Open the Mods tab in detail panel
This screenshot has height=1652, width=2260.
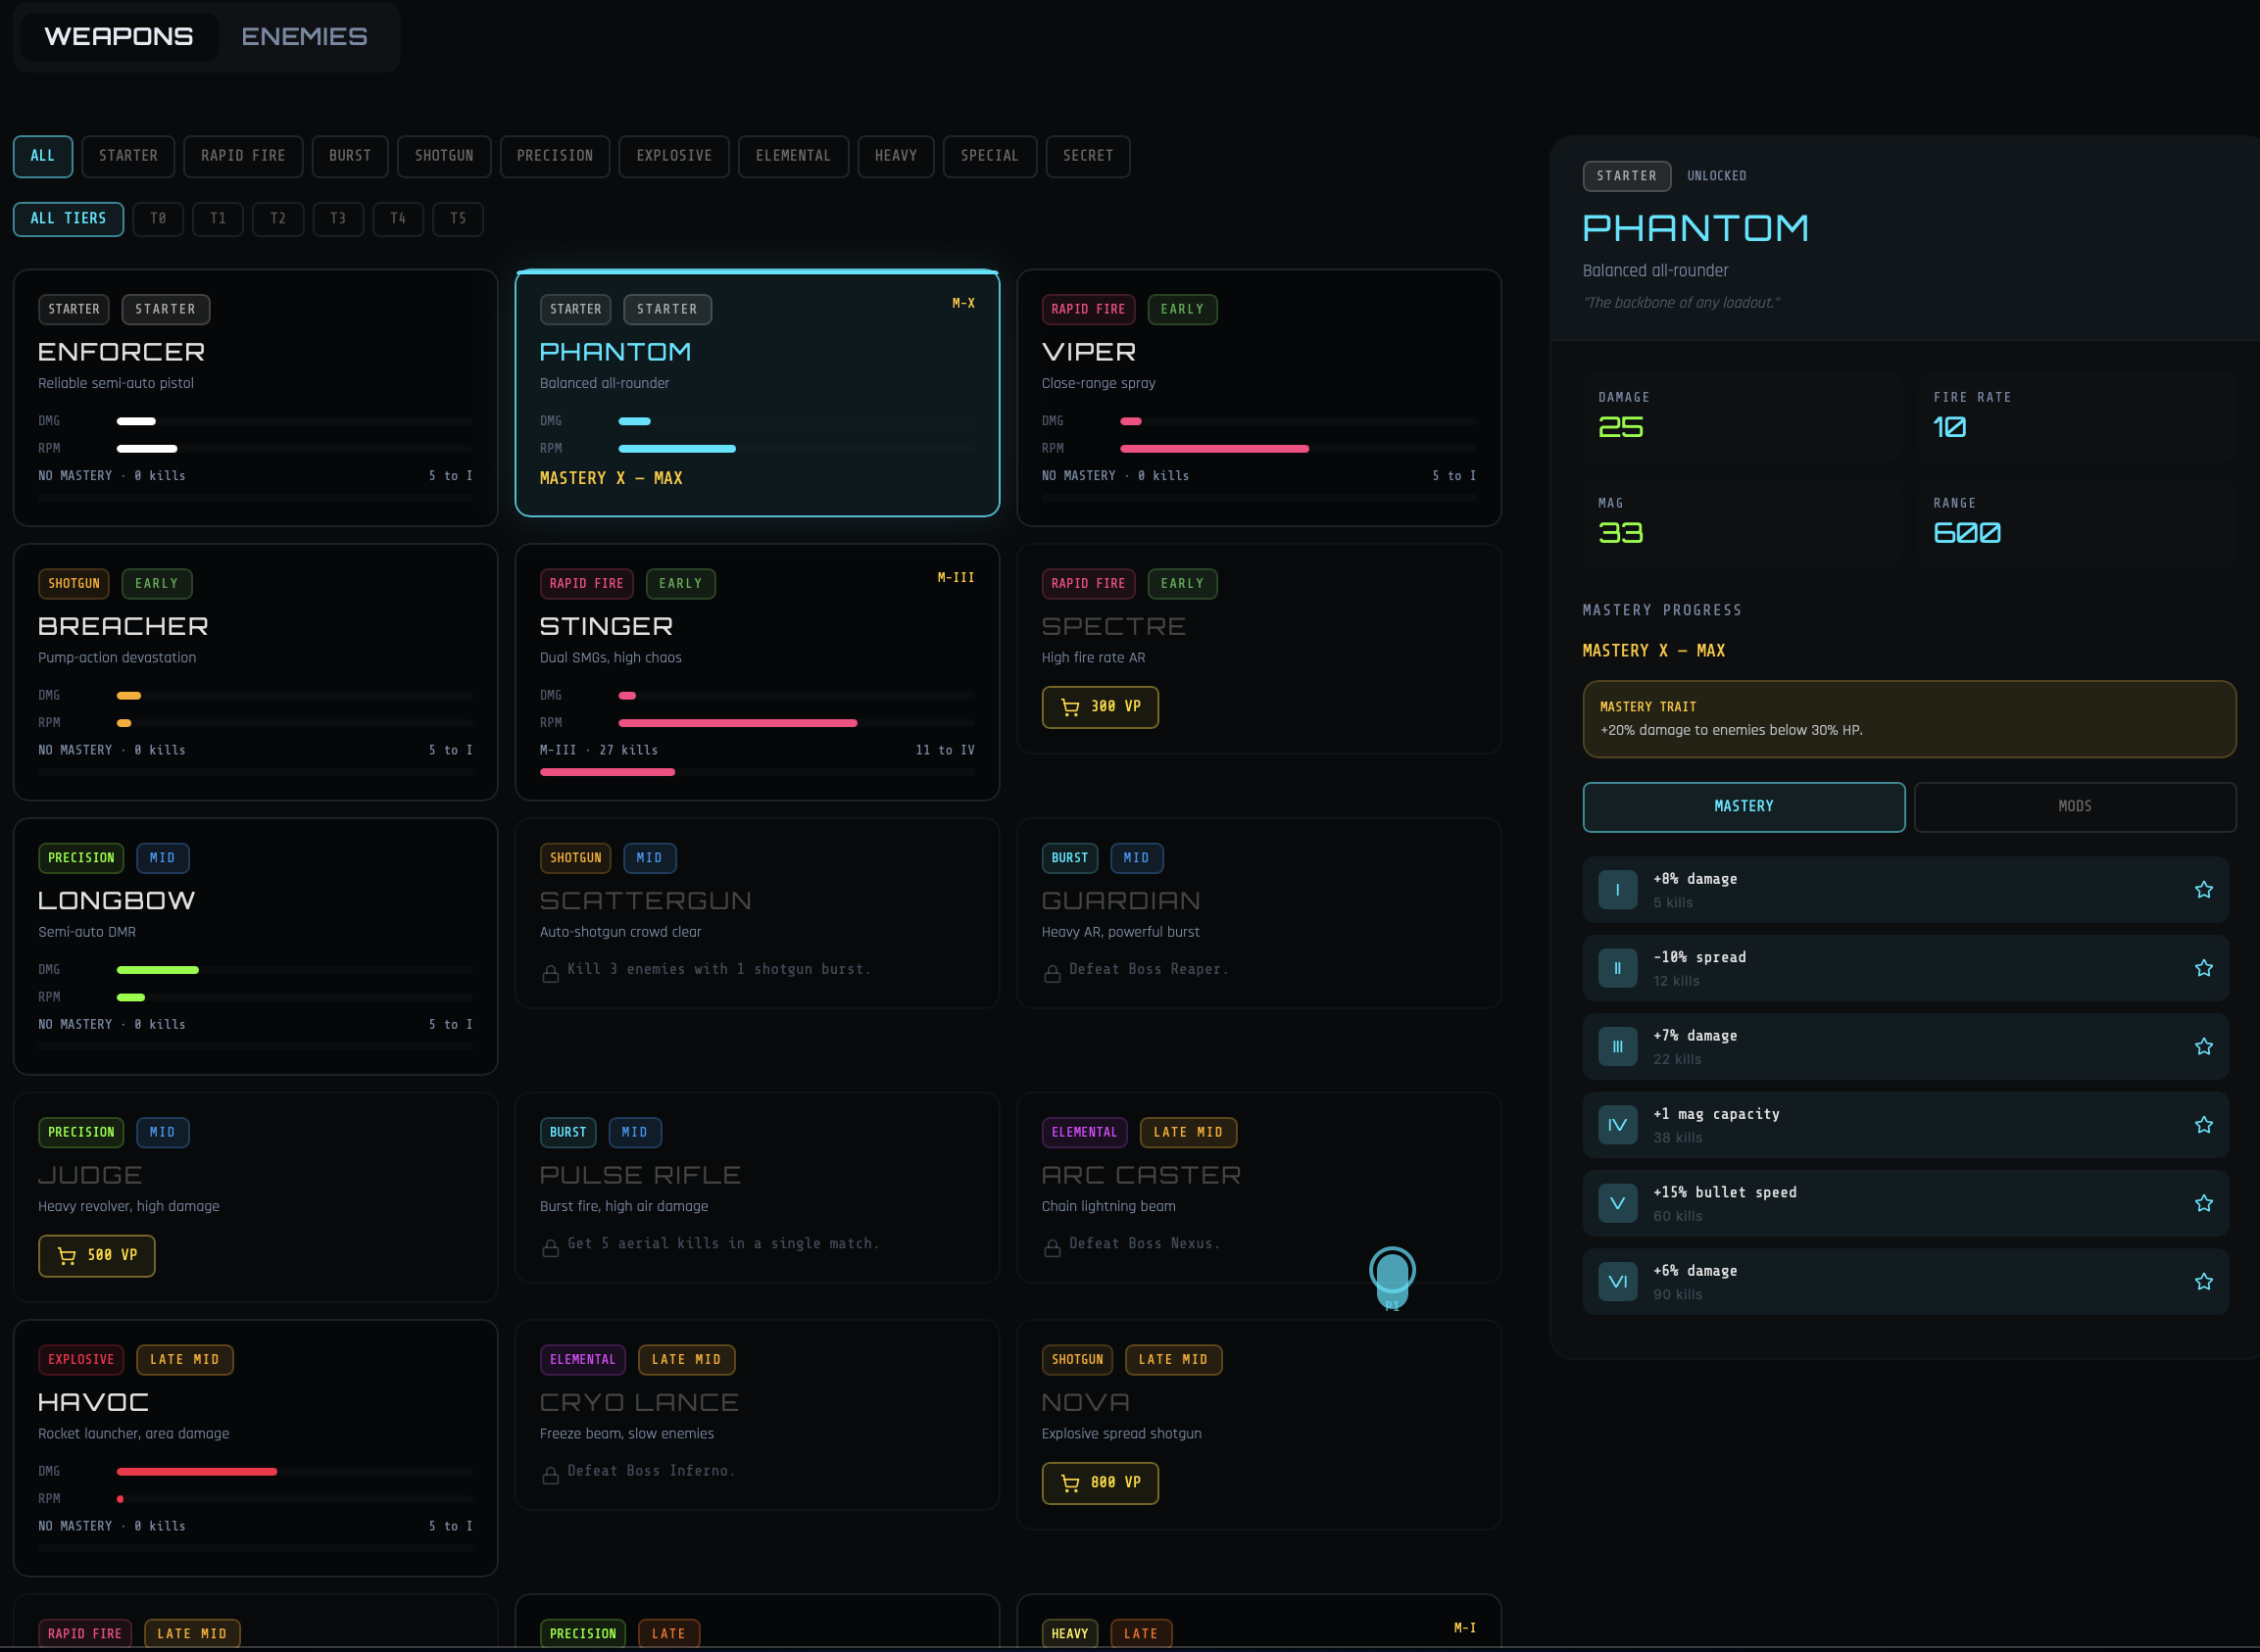point(2074,807)
